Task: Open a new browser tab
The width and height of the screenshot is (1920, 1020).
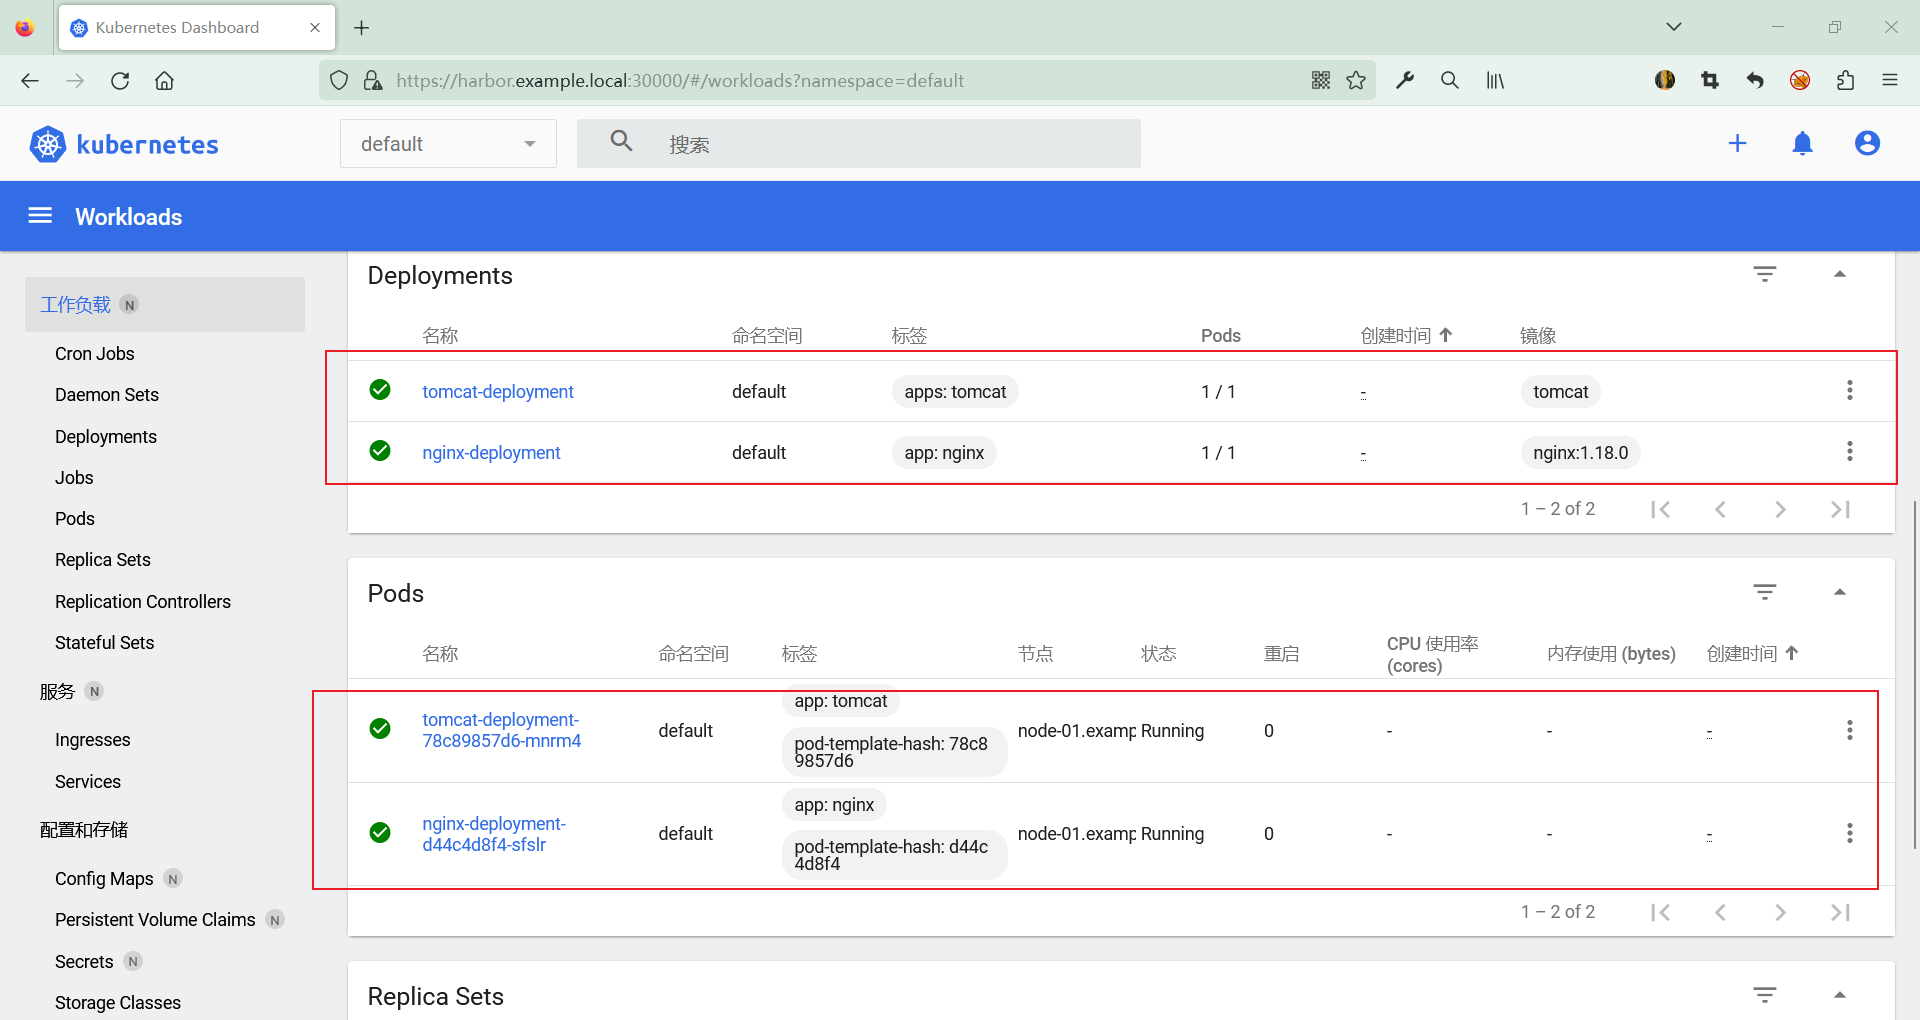Action: pos(362,28)
